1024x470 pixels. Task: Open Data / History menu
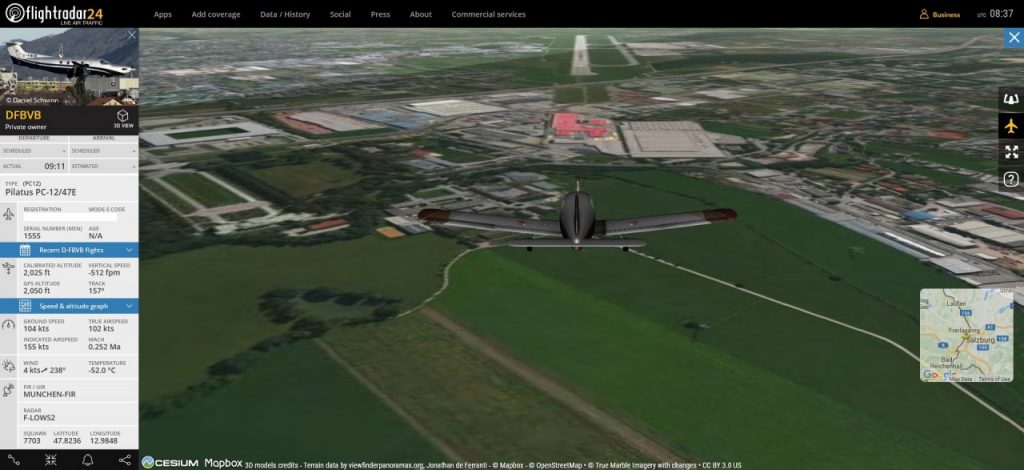coord(285,14)
